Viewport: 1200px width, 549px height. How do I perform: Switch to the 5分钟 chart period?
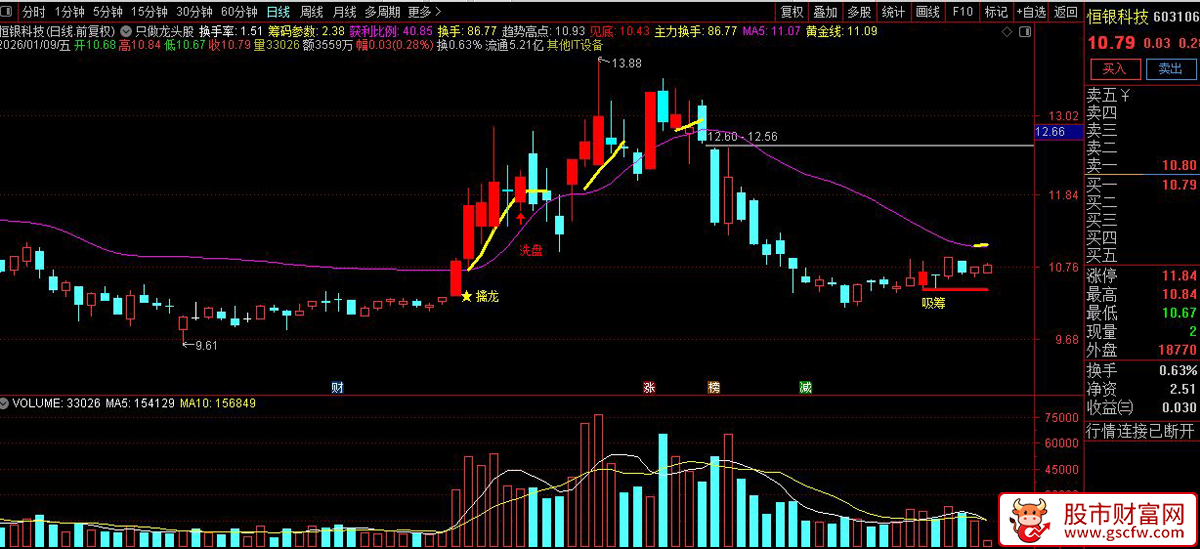click(108, 12)
